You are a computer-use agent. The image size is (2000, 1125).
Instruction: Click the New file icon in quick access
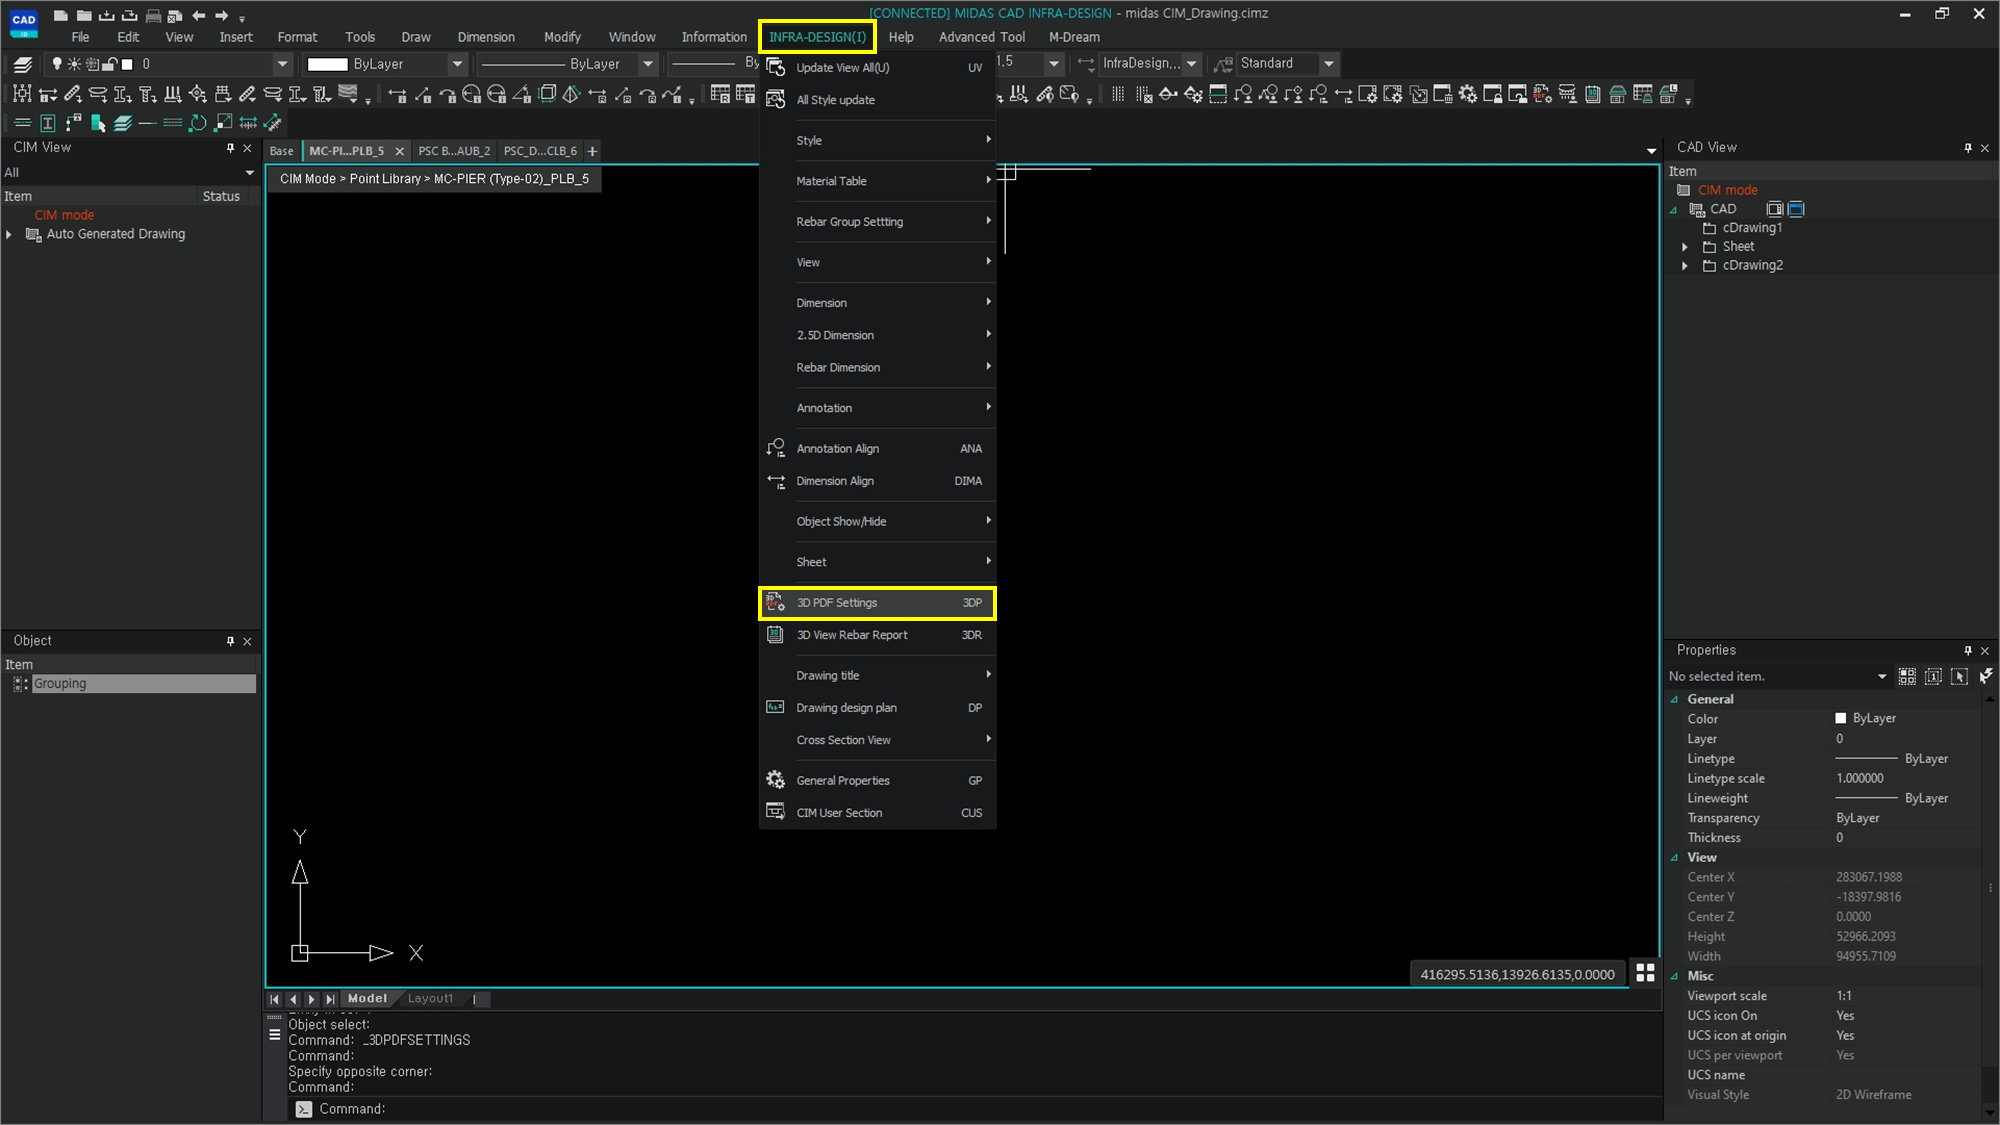coord(61,15)
